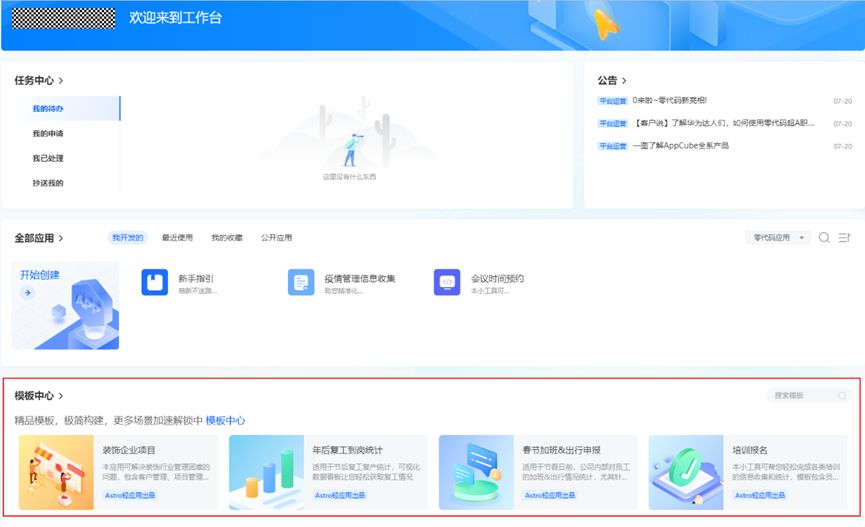Expand 公告 via its chevron arrow

pyautogui.click(x=624, y=81)
